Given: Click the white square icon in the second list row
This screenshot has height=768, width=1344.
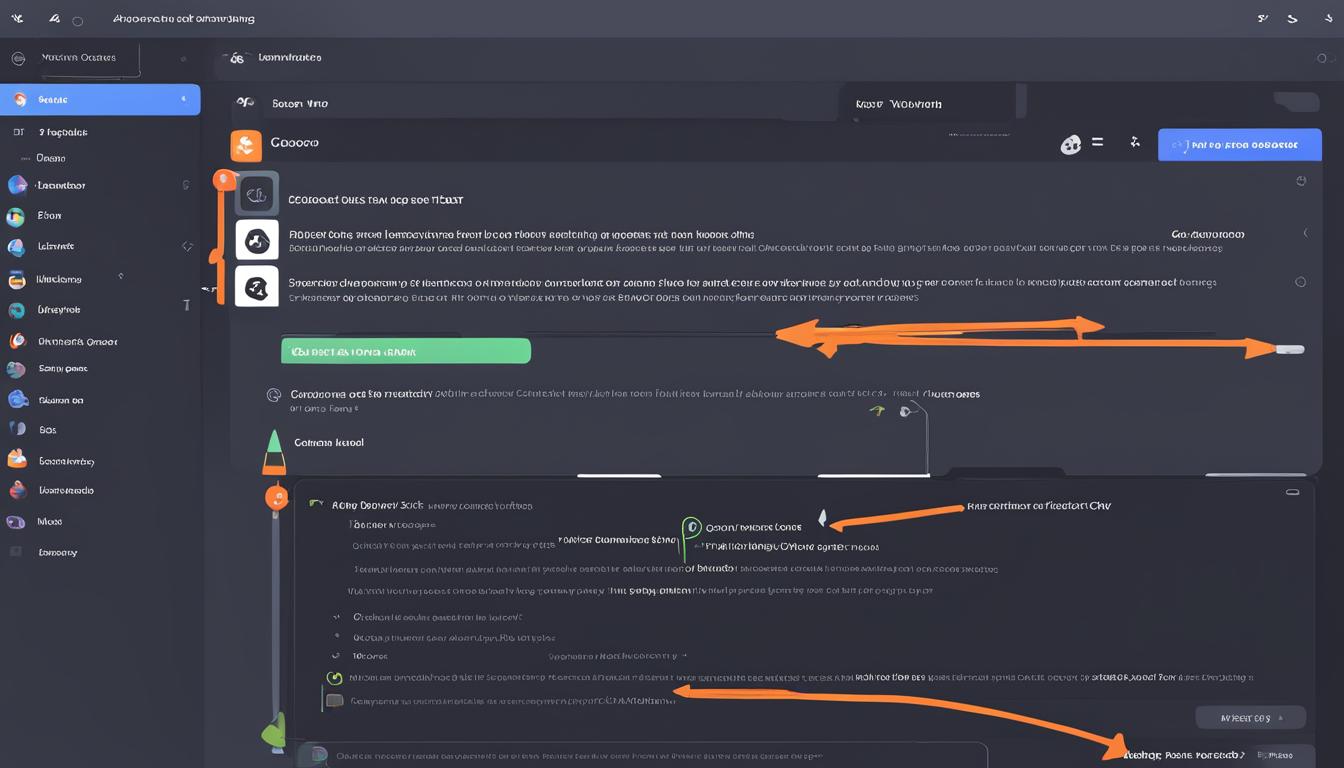Looking at the screenshot, I should (256, 240).
